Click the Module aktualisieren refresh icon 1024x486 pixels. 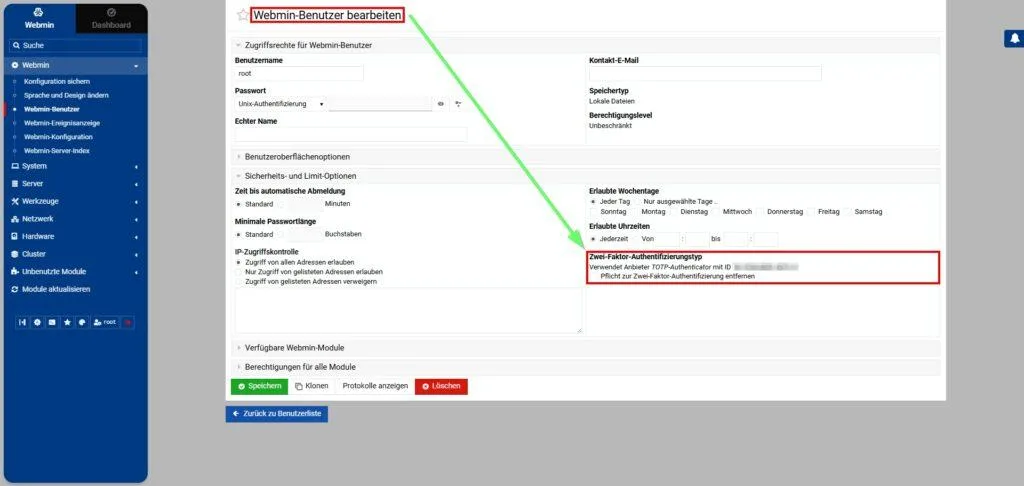(14, 289)
